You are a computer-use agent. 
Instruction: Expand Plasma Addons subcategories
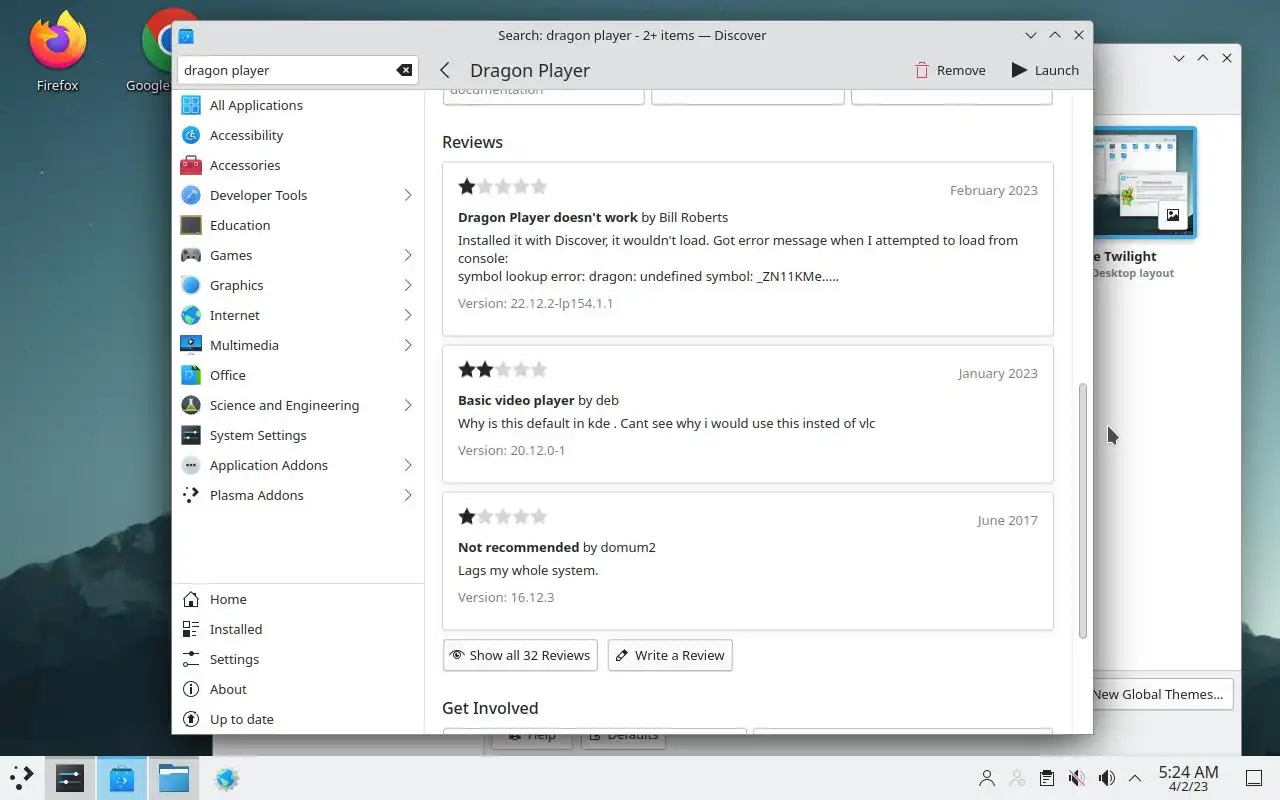[x=408, y=495]
